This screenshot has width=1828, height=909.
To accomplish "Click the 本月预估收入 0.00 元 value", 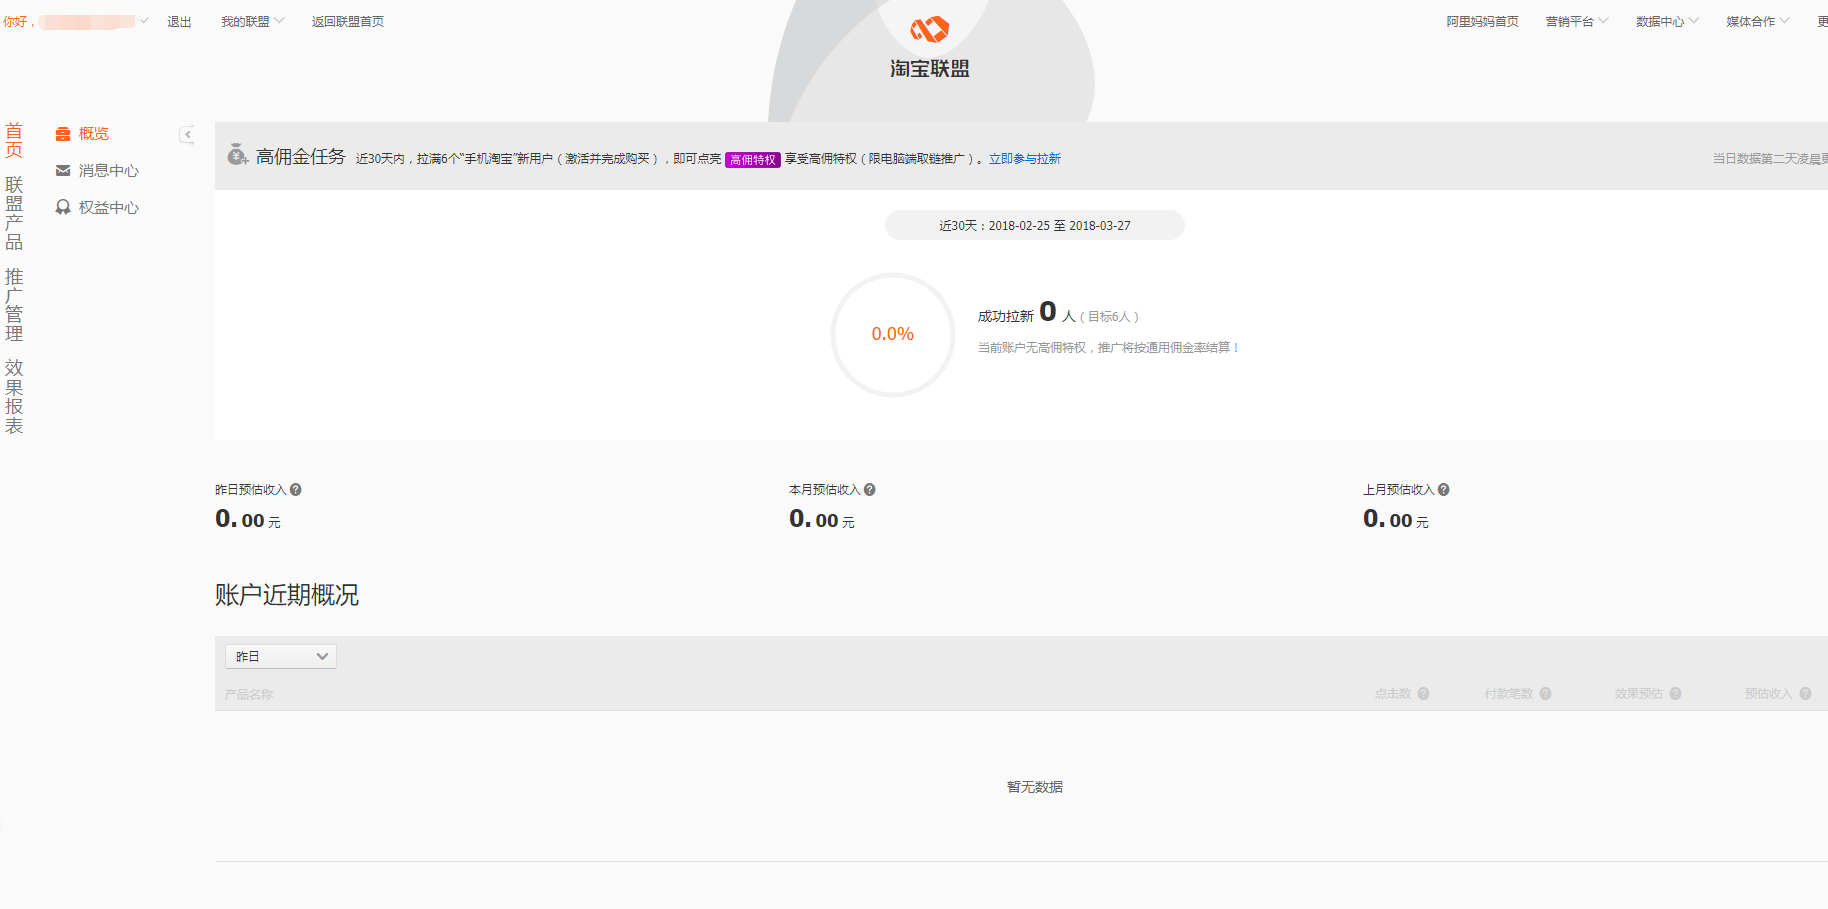I will [822, 519].
